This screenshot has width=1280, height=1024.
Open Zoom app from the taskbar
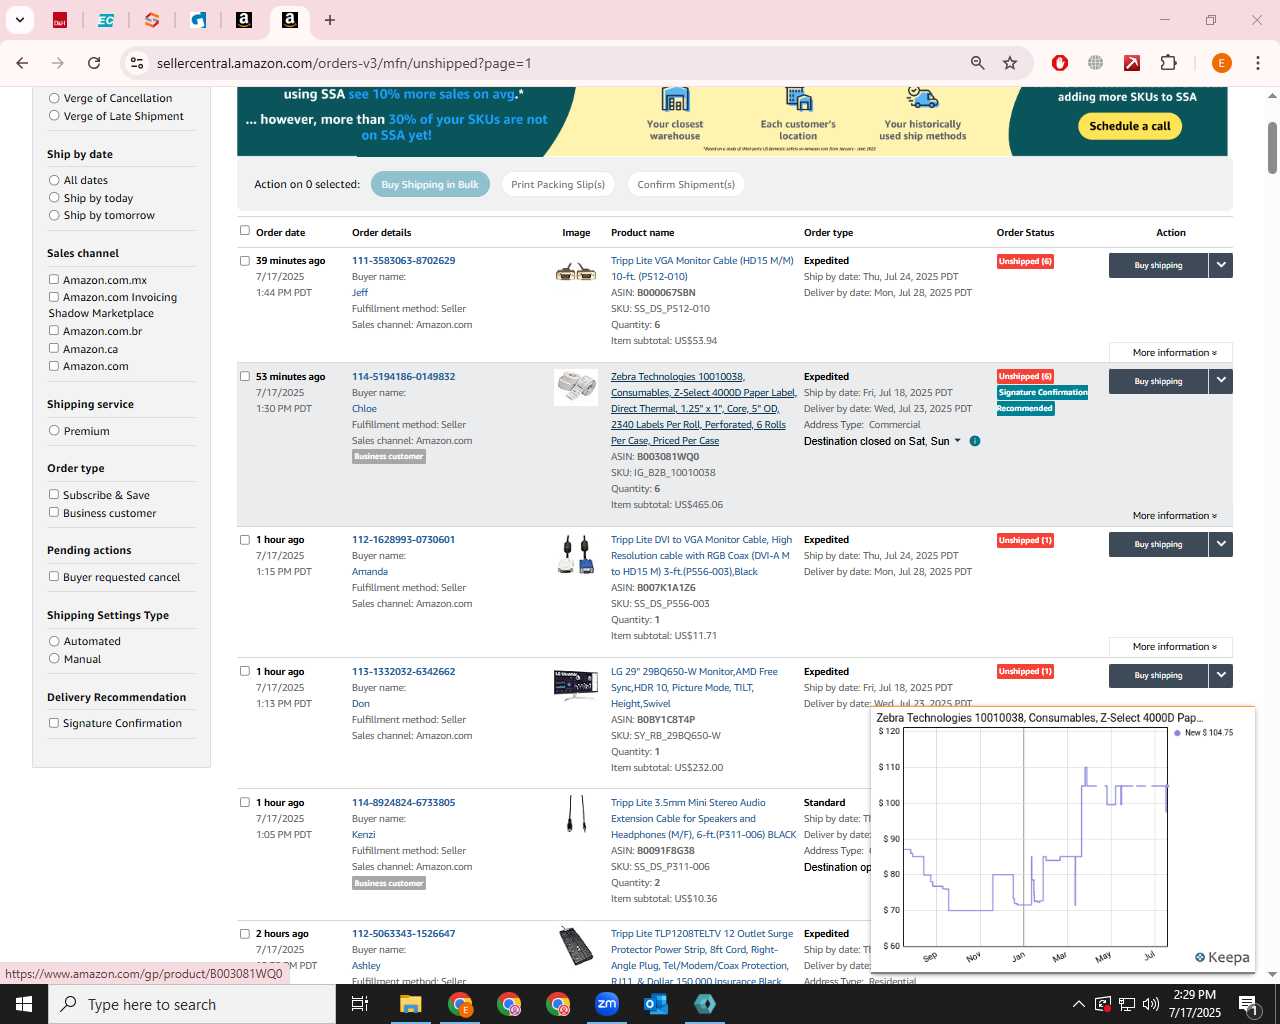coord(607,1004)
